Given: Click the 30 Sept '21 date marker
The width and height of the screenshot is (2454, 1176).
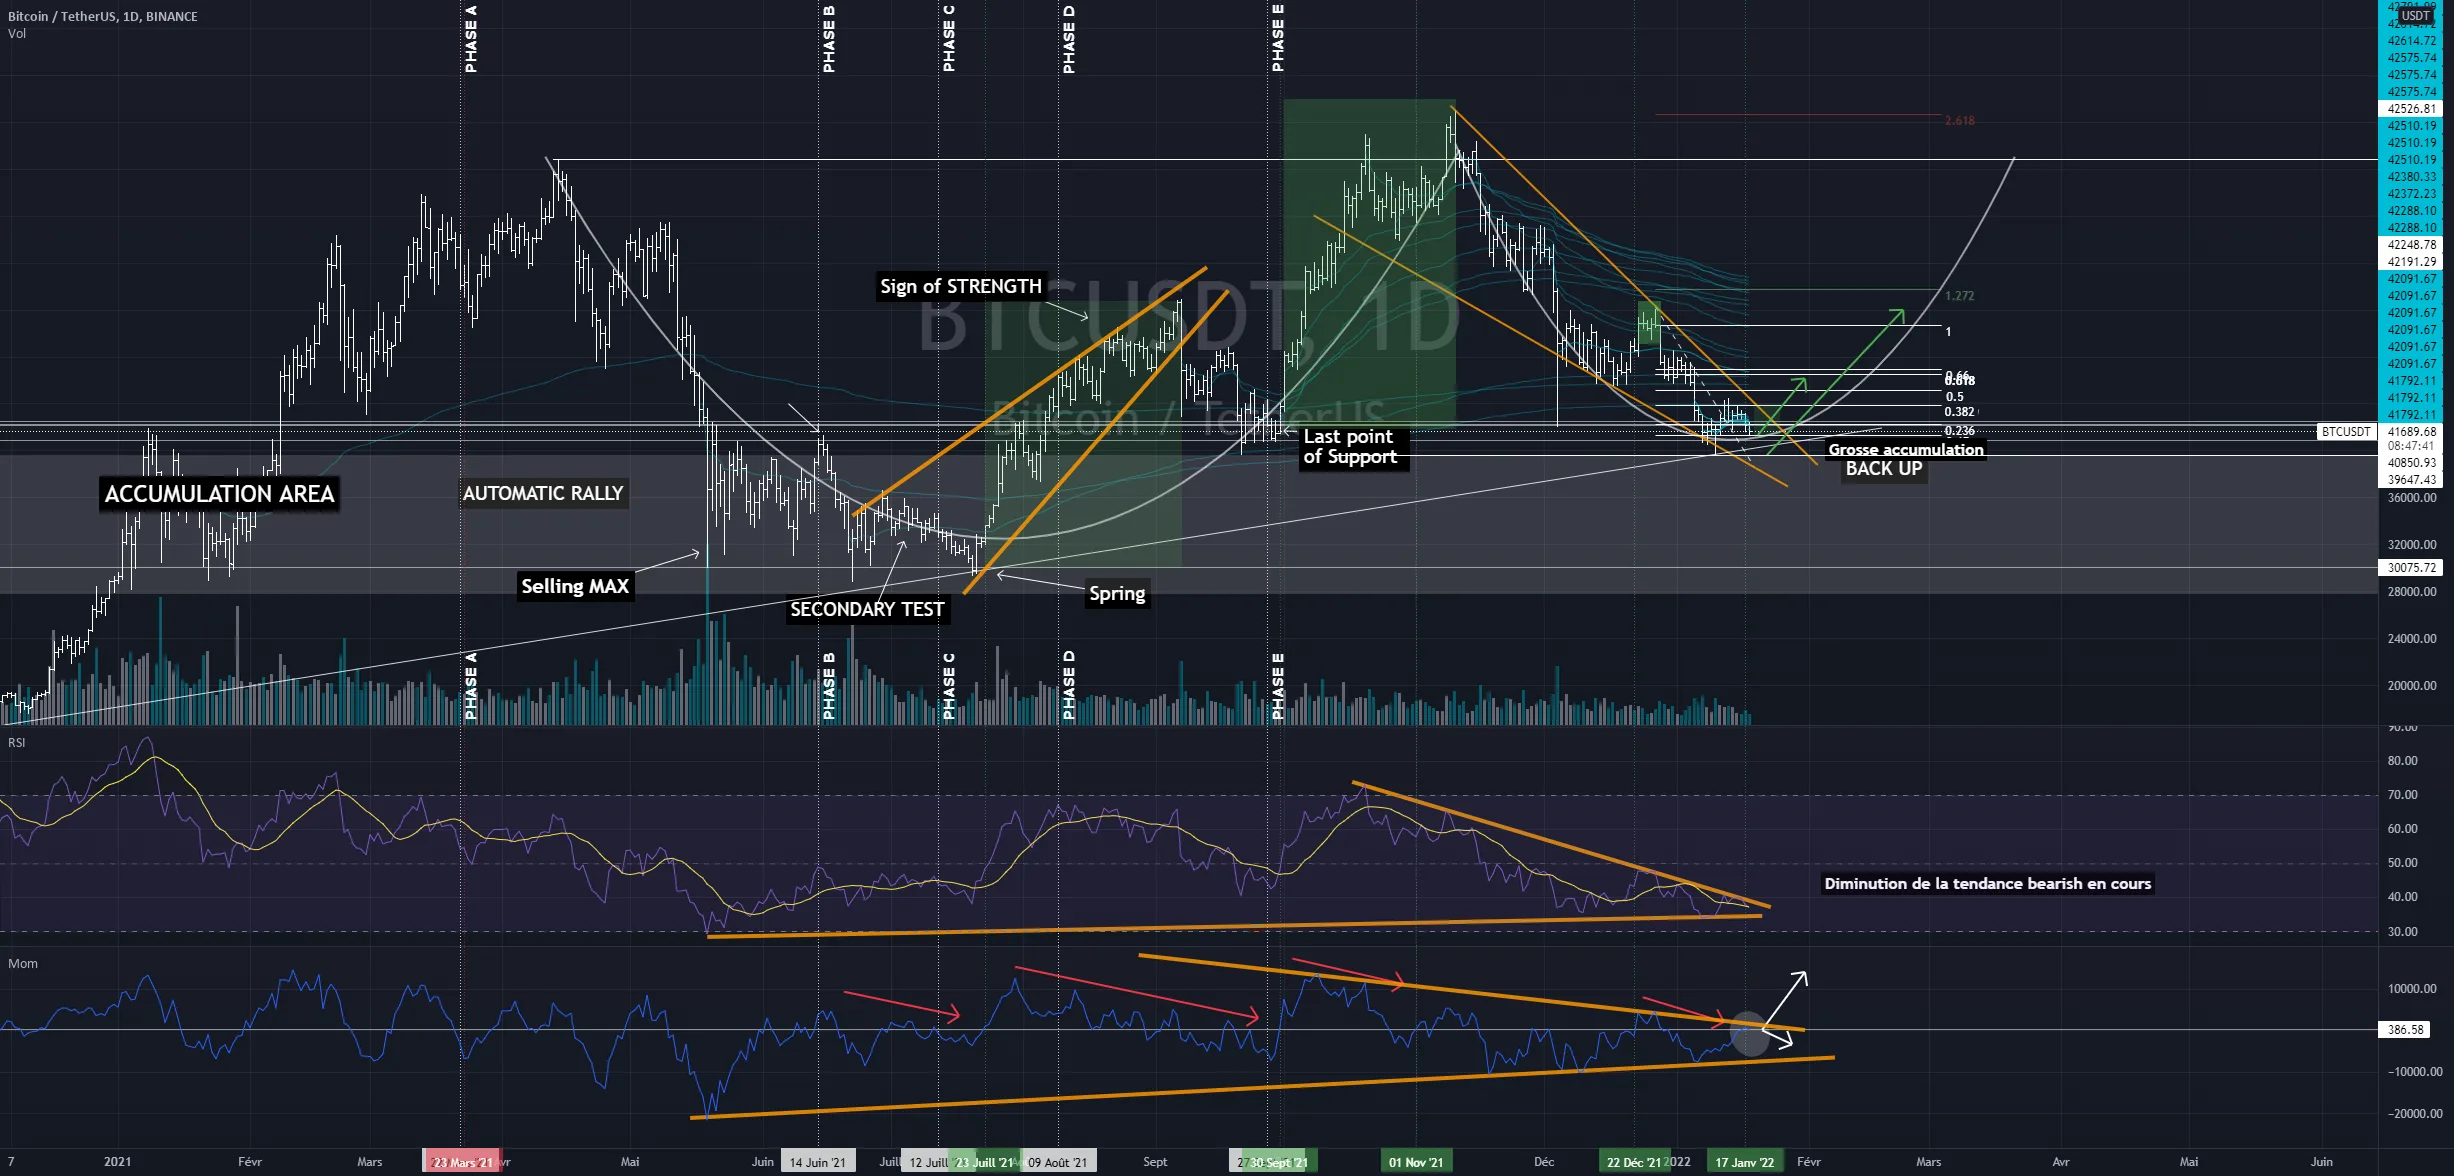Looking at the screenshot, I should click(1278, 1162).
